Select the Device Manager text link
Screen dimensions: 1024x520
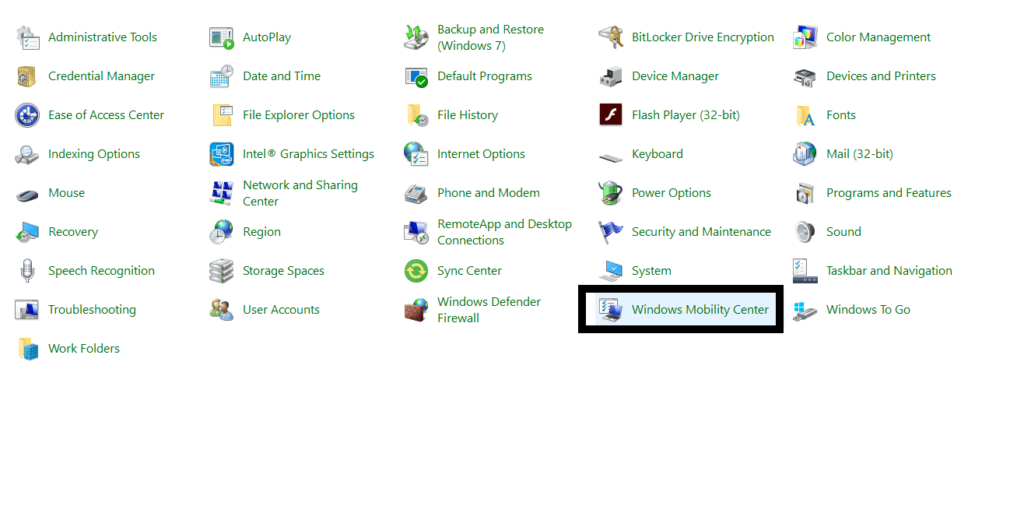pyautogui.click(x=675, y=76)
